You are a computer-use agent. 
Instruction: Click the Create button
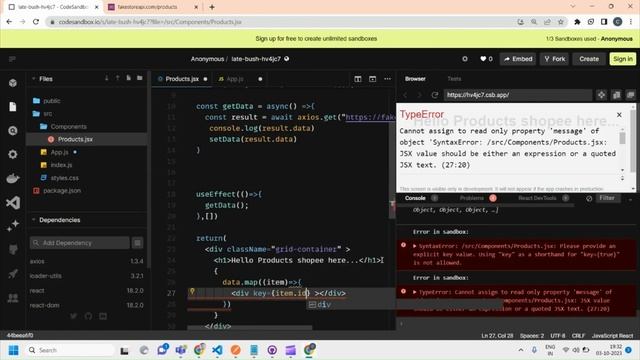[589, 59]
